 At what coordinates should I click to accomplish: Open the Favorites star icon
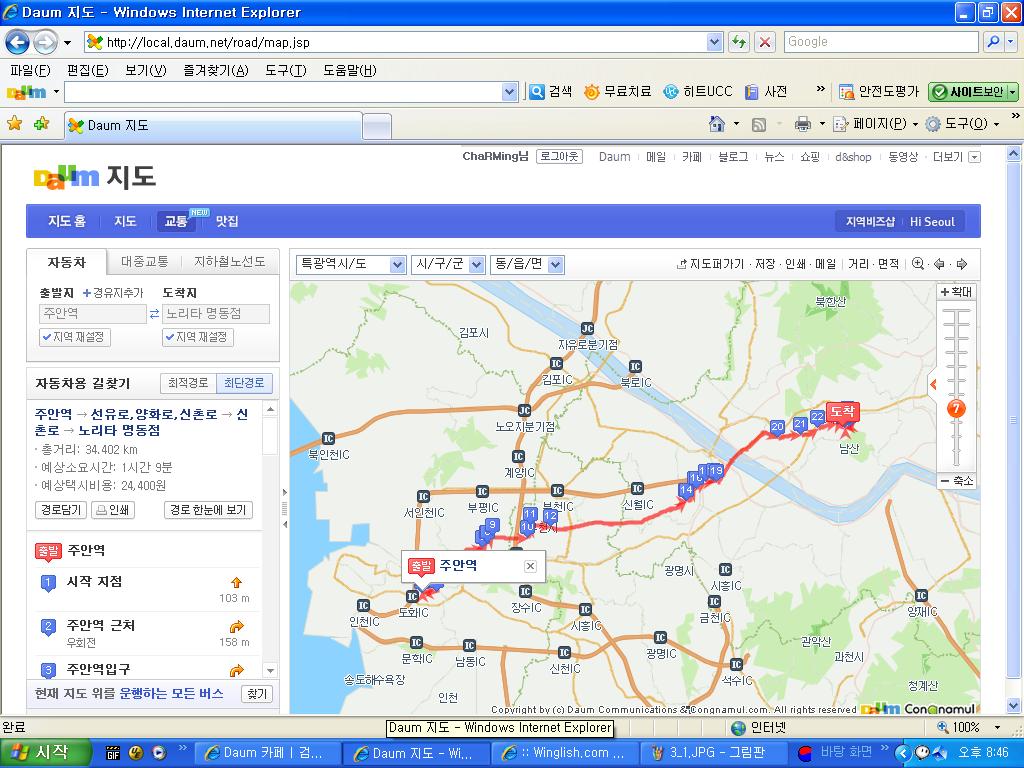pyautogui.click(x=14, y=123)
